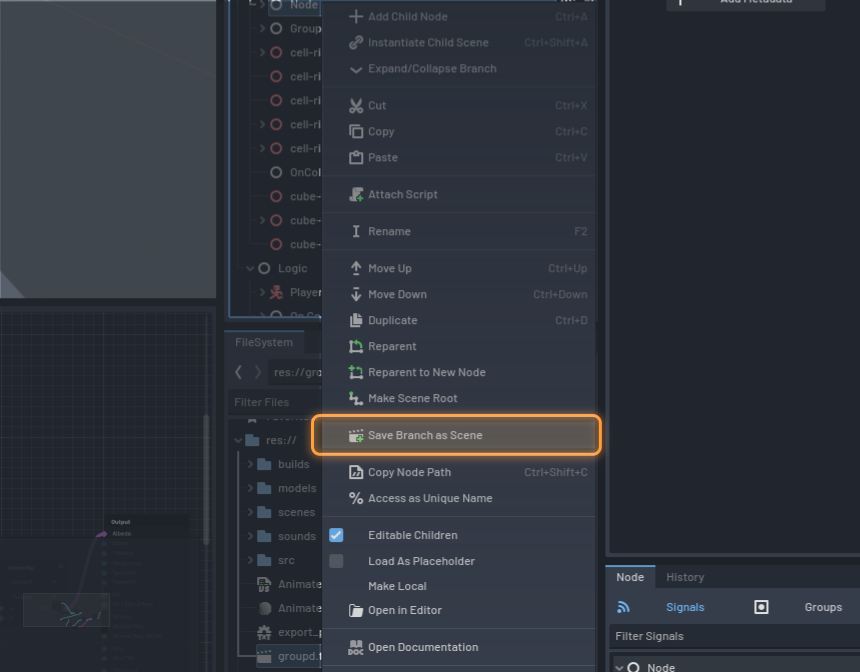Click the Reparent to New Node icon

click(356, 372)
